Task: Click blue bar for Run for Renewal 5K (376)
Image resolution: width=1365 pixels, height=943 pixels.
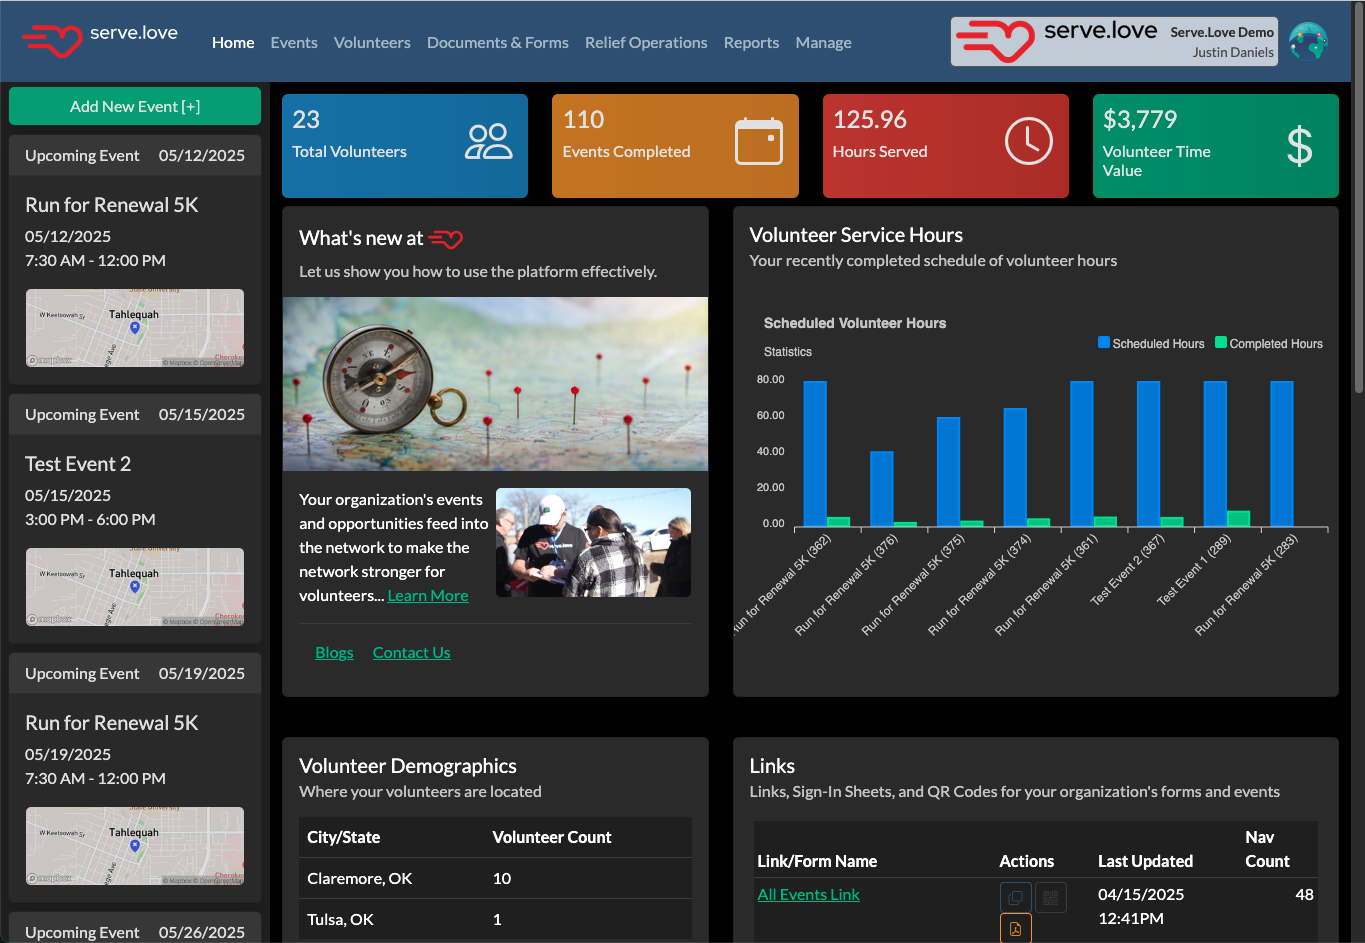Action: click(882, 489)
